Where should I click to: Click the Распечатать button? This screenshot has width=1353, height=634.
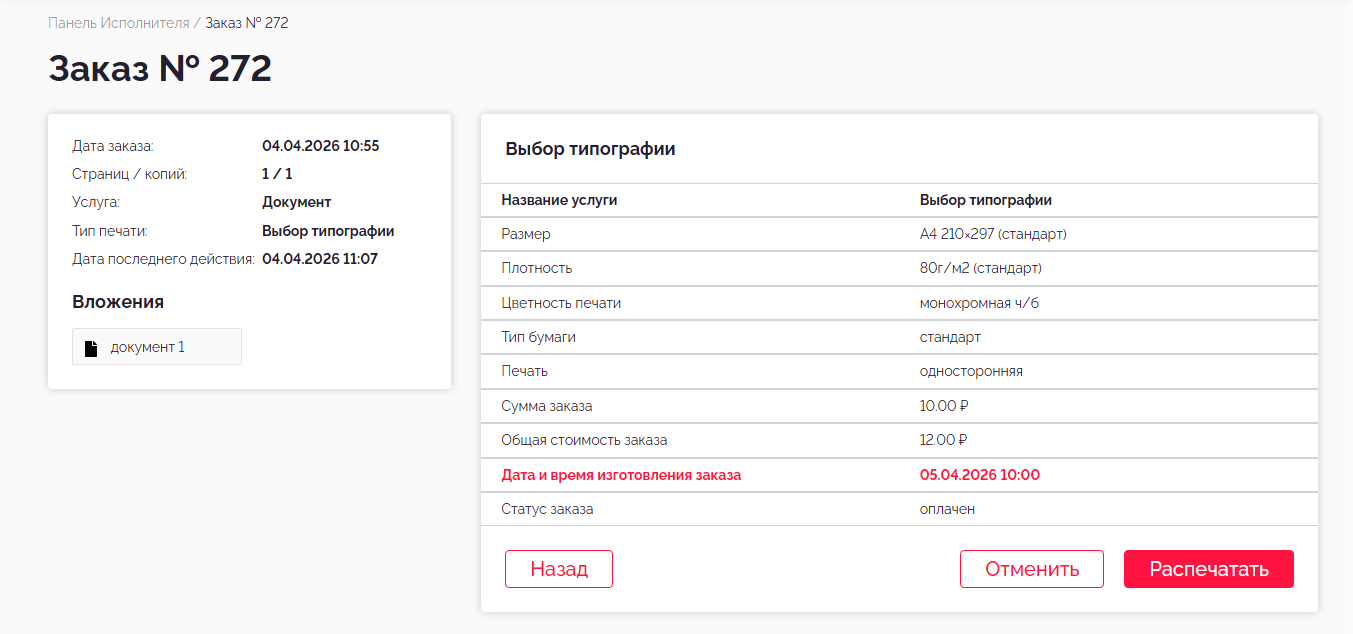[x=1208, y=569]
